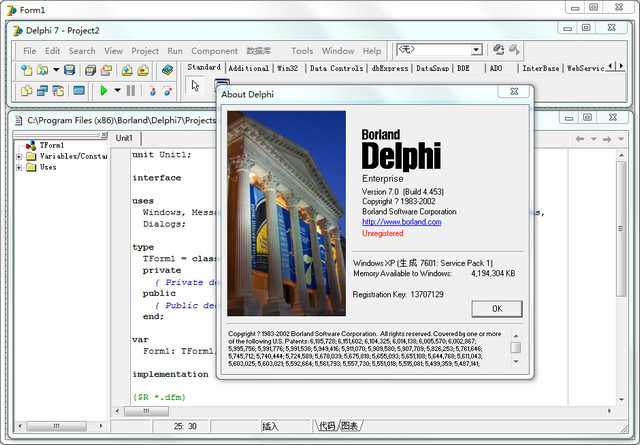Open the desktop layout combo box
Viewport: 640px width, 445px height.
pyautogui.click(x=439, y=50)
